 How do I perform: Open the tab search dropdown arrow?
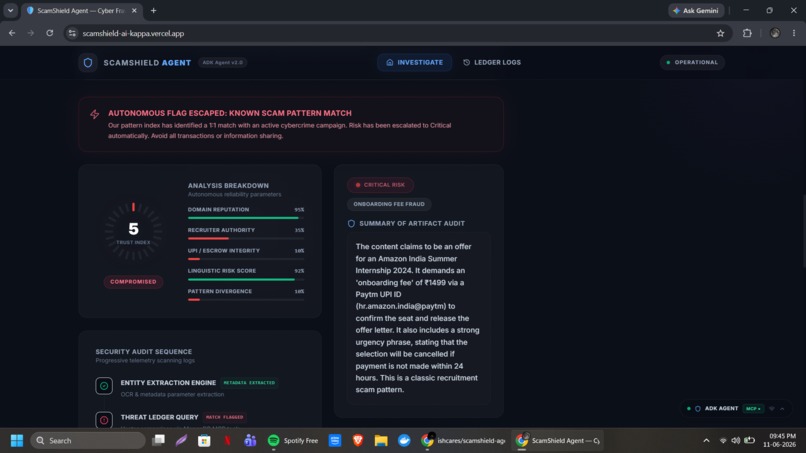[x=10, y=10]
